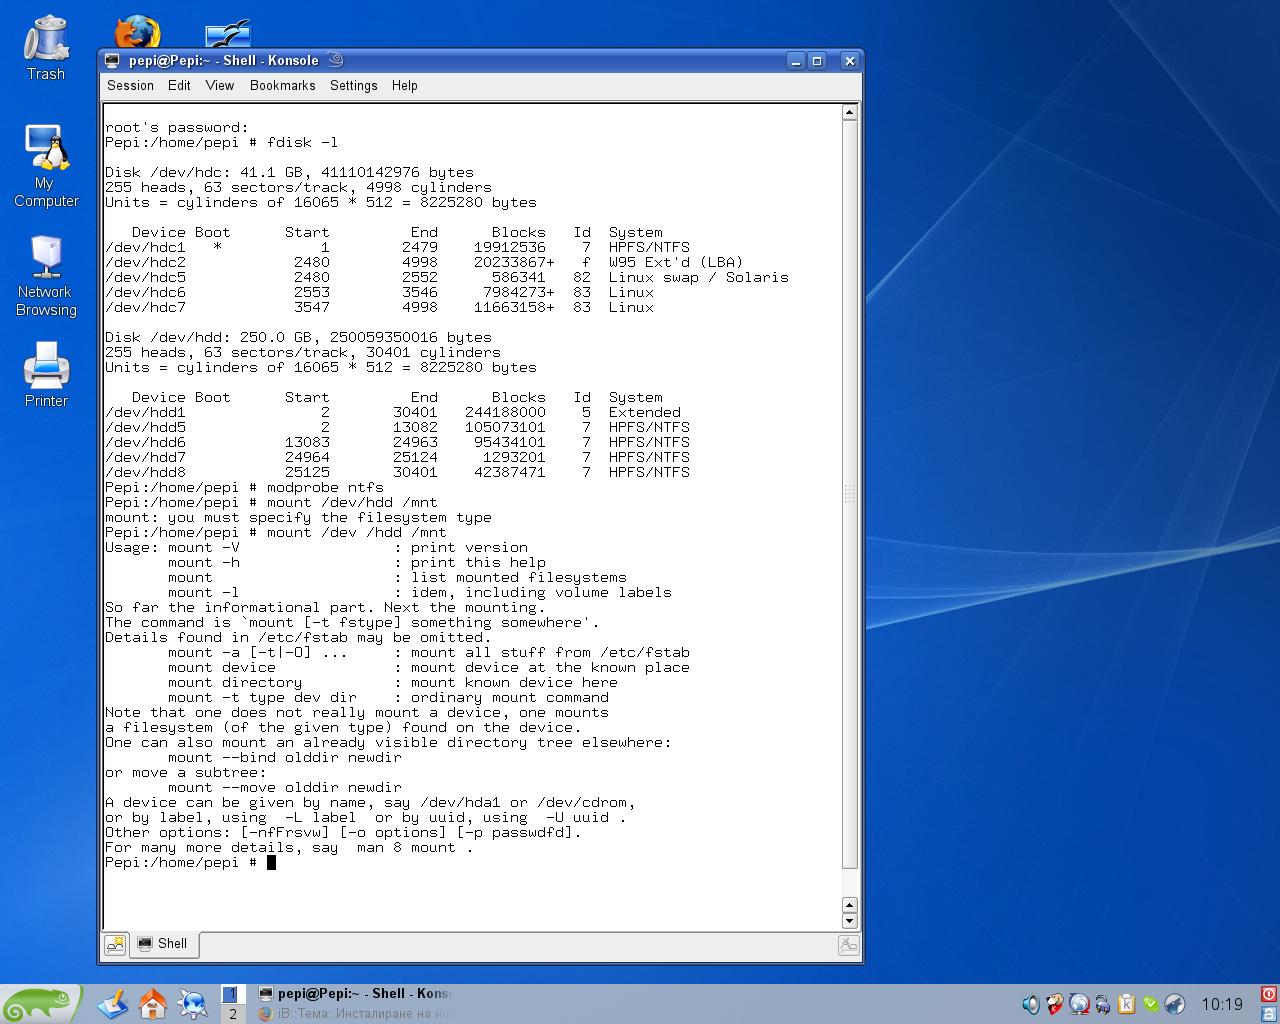Open the Bookmarks menu

[283, 85]
